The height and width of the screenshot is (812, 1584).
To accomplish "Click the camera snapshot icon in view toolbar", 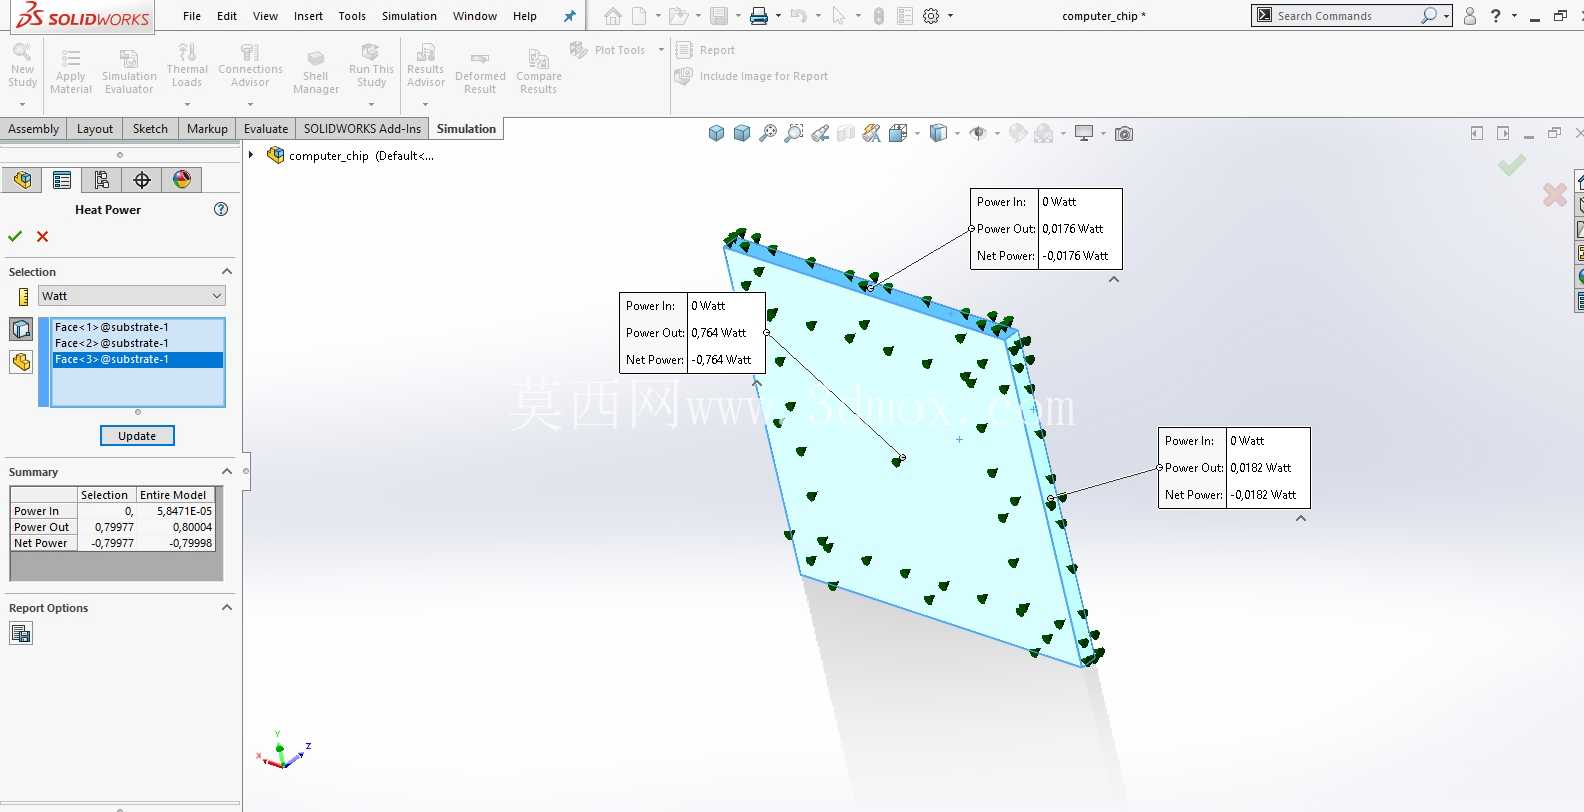I will [x=1124, y=133].
